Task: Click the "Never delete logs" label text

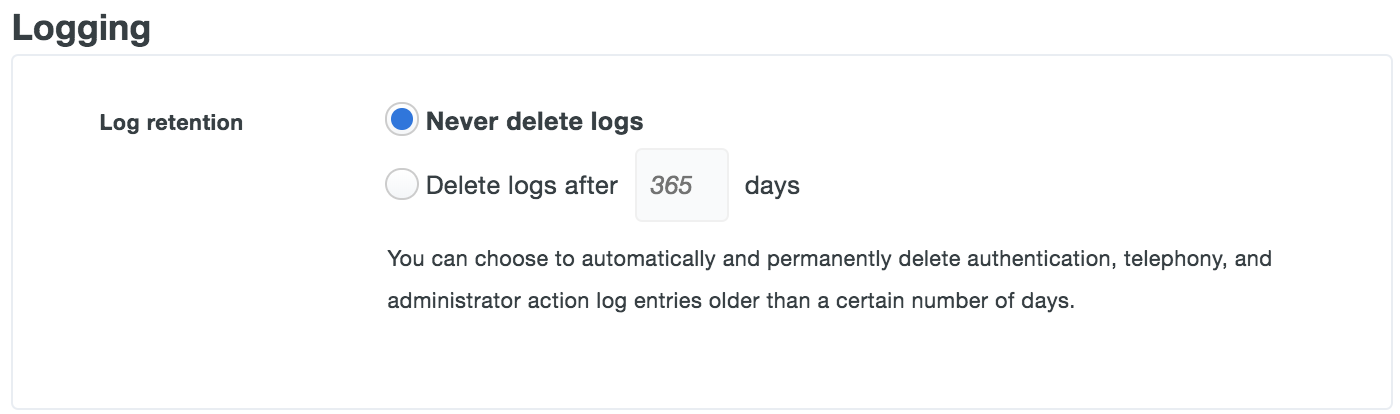Action: pos(534,122)
